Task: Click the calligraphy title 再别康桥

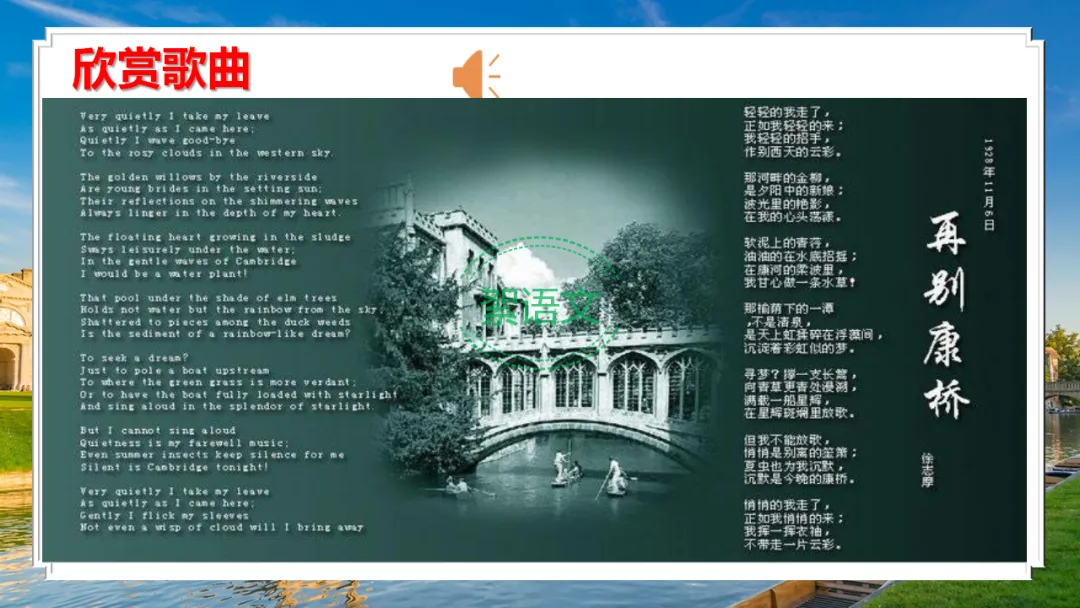Action: [x=946, y=316]
